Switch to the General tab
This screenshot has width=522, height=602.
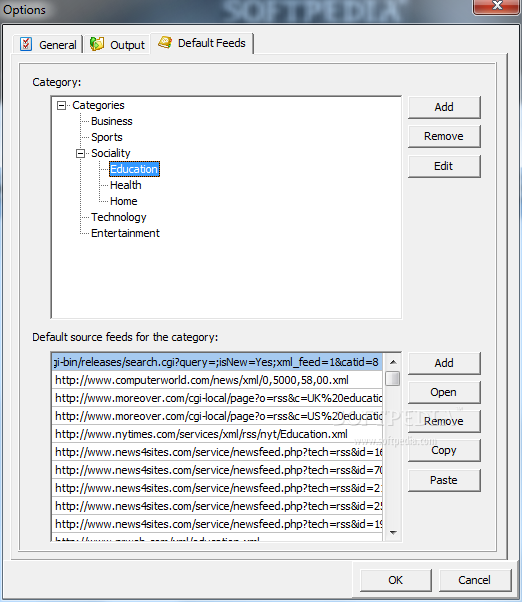48,45
